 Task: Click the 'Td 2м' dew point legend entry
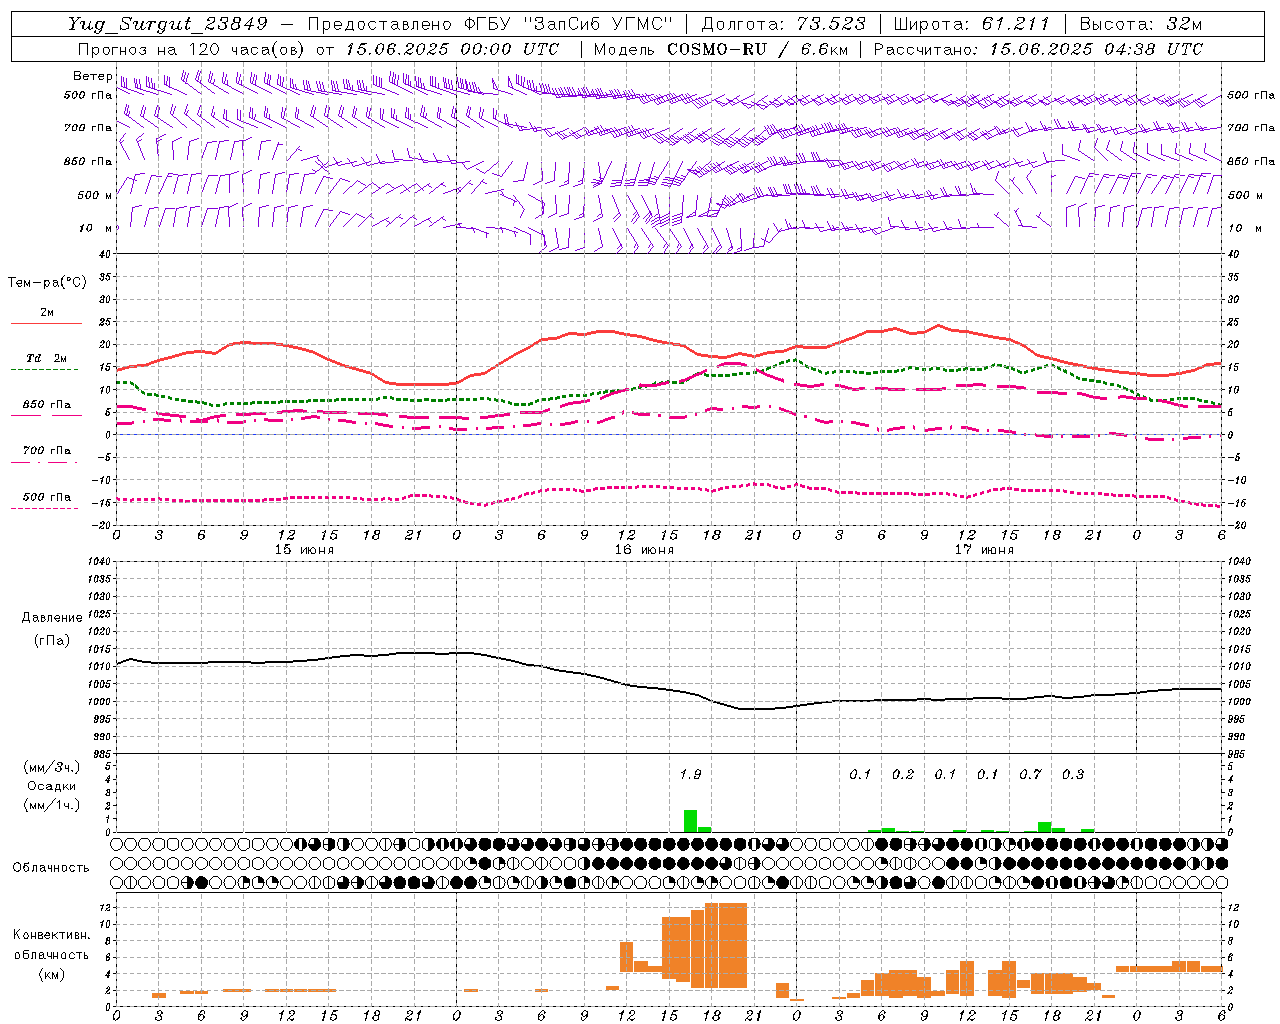46,363
